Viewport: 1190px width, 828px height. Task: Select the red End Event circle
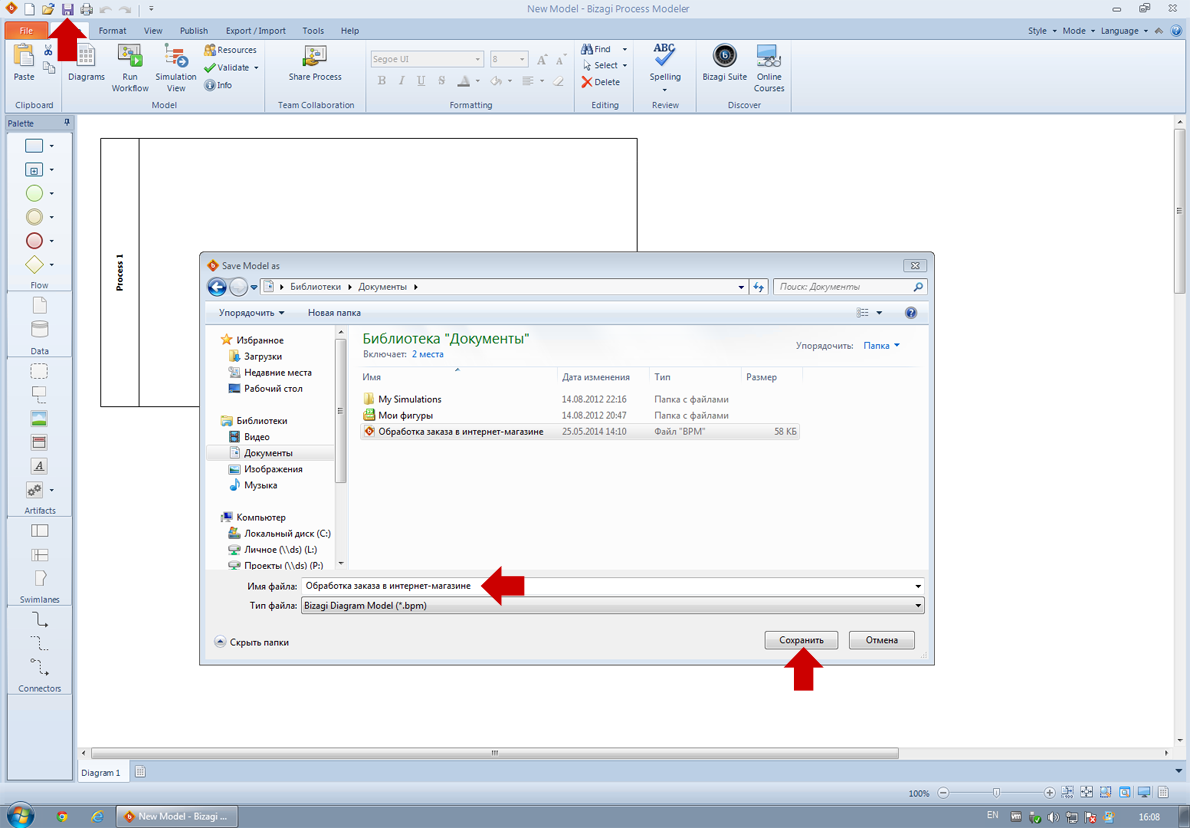[34, 241]
